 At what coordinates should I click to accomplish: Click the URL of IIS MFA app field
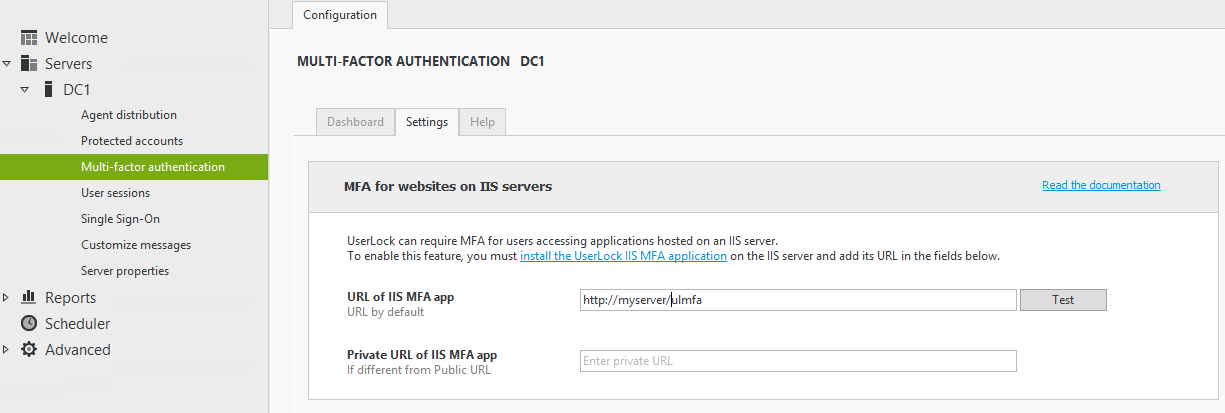click(x=798, y=300)
